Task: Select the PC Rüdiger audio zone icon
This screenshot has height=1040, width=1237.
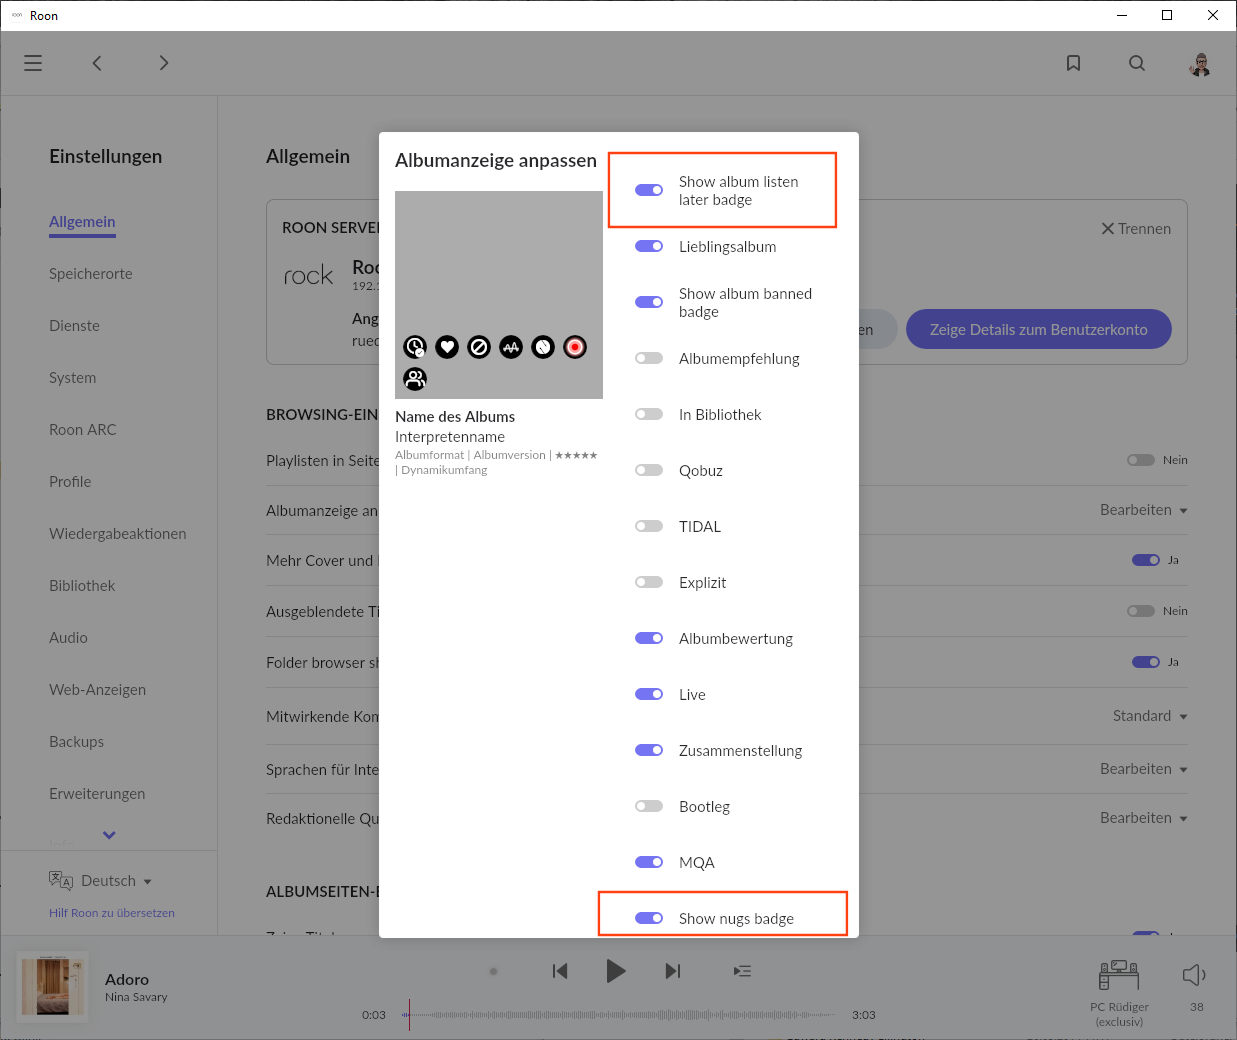Action: (1119, 975)
